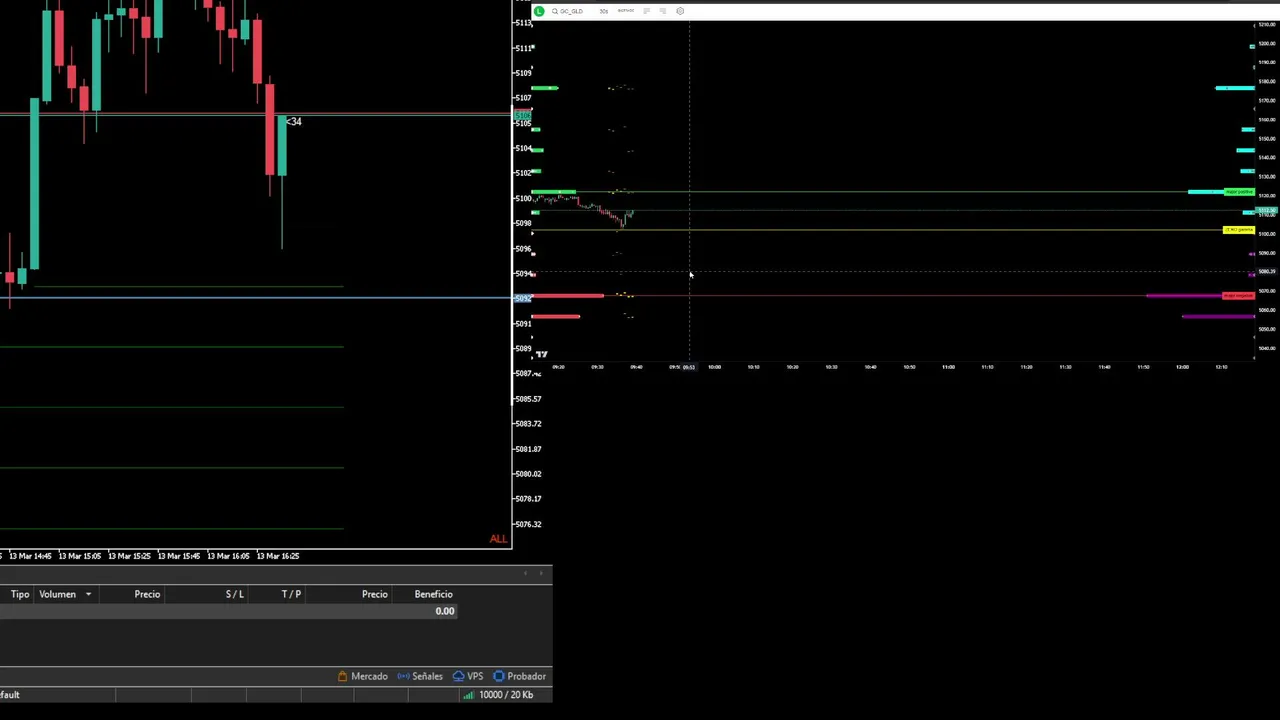Open the GC_GLD symbol search
Screen dimensions: 1280x720
click(x=568, y=11)
